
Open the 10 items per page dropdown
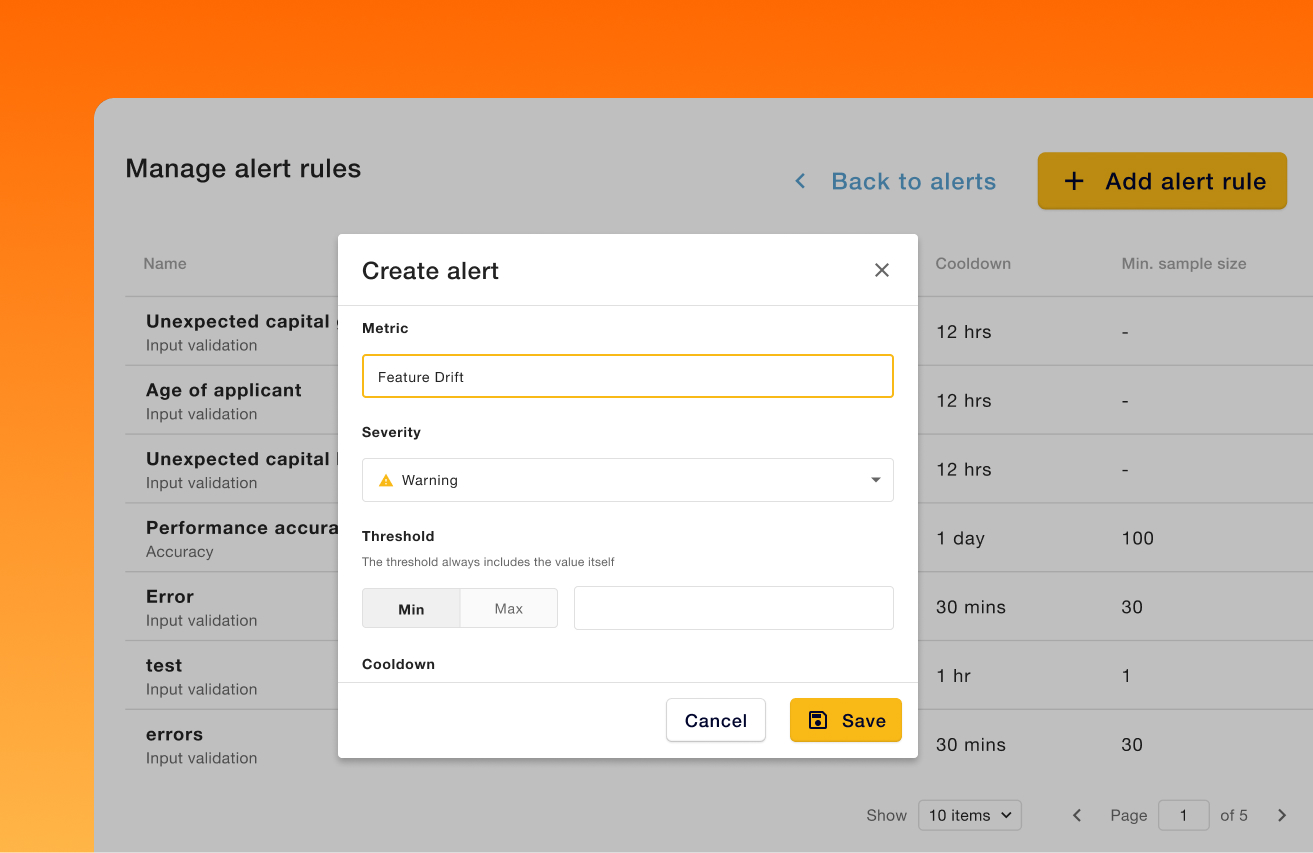970,815
